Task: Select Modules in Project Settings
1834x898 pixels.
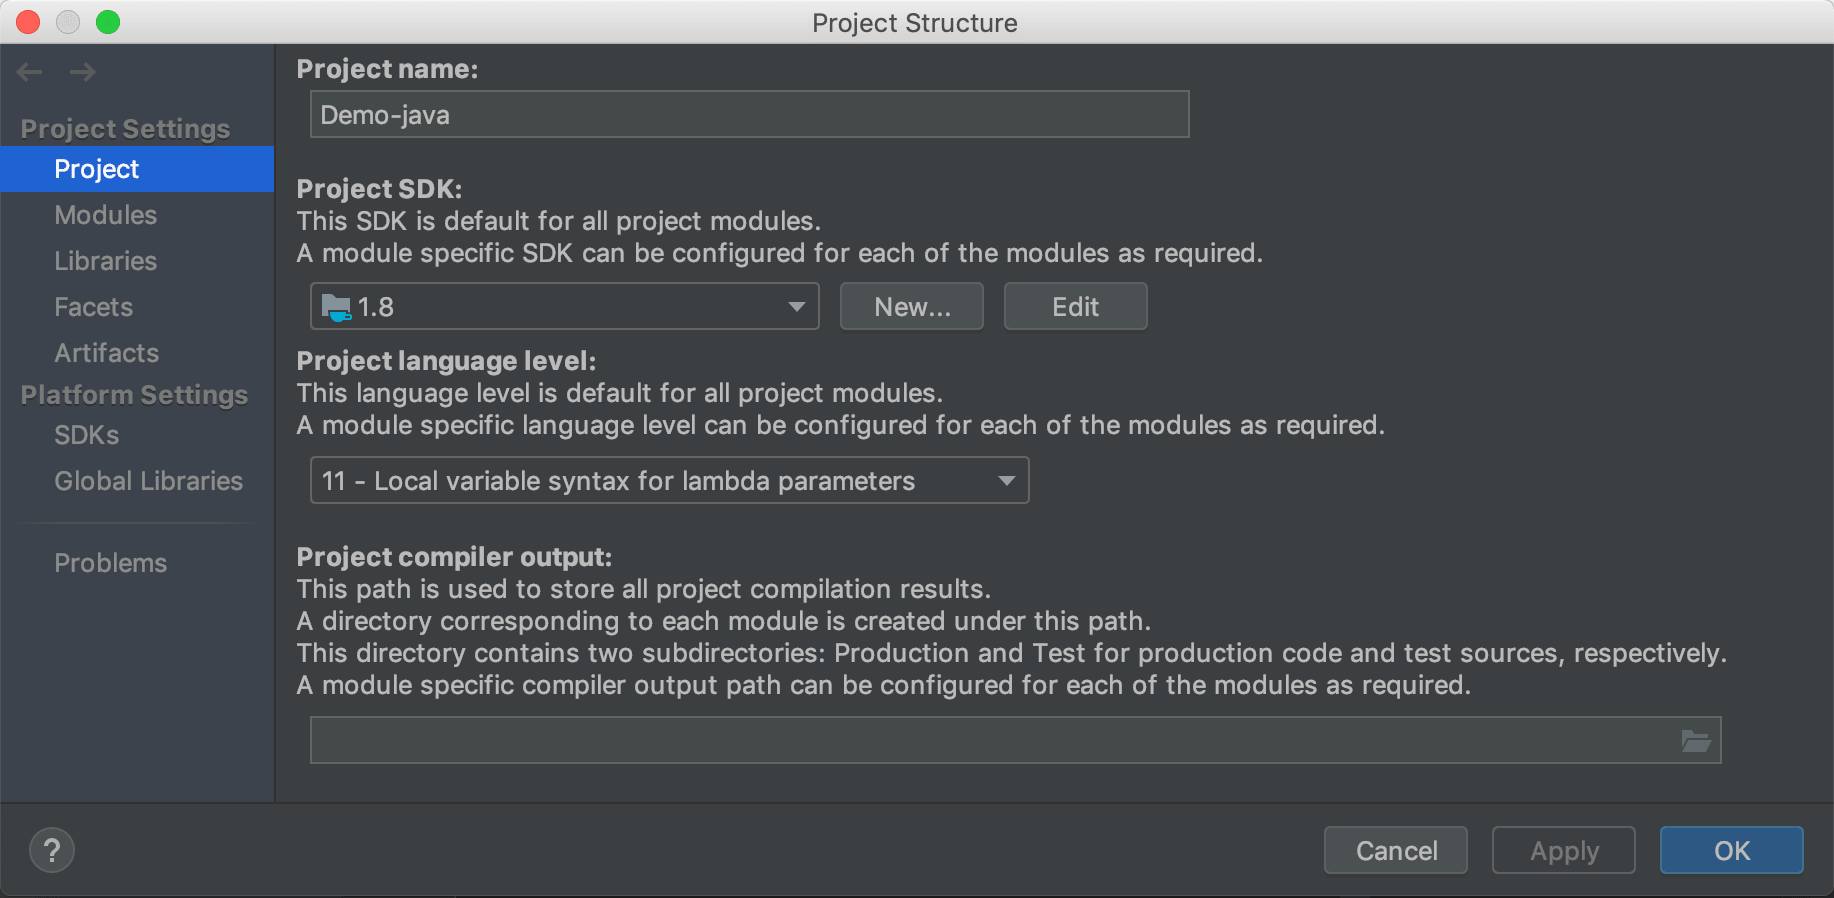Action: click(106, 215)
